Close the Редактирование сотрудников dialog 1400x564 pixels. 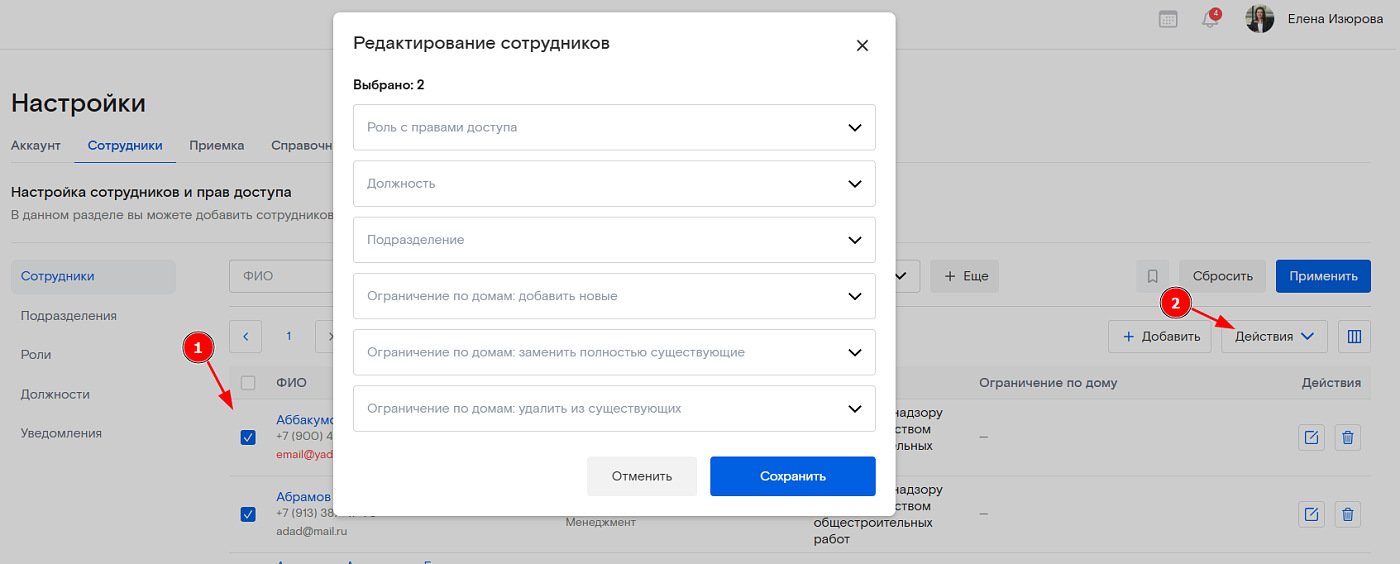click(x=862, y=45)
